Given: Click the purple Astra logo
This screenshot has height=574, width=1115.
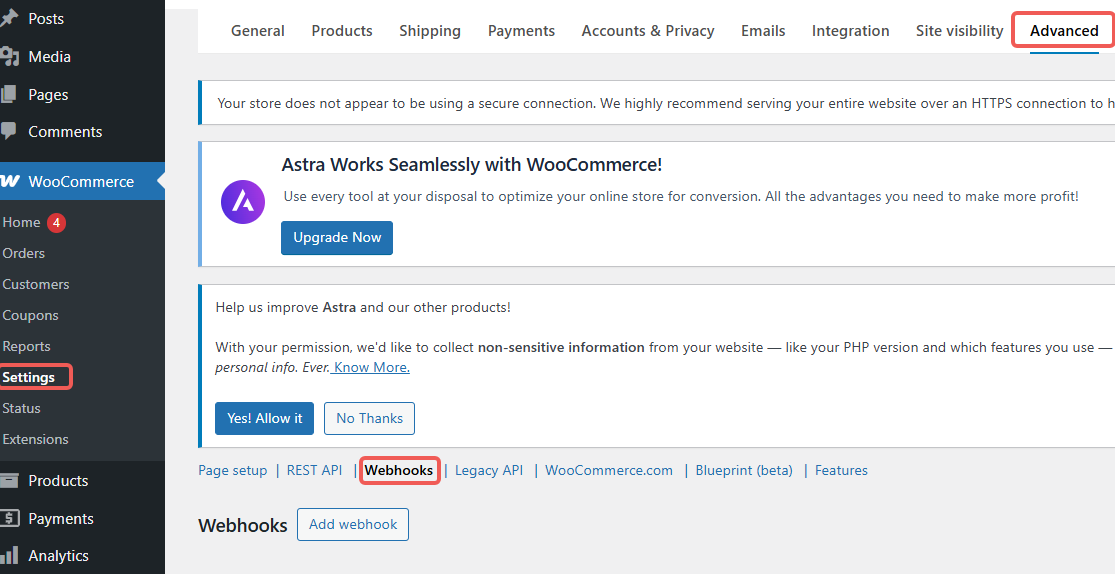Looking at the screenshot, I should [x=243, y=202].
